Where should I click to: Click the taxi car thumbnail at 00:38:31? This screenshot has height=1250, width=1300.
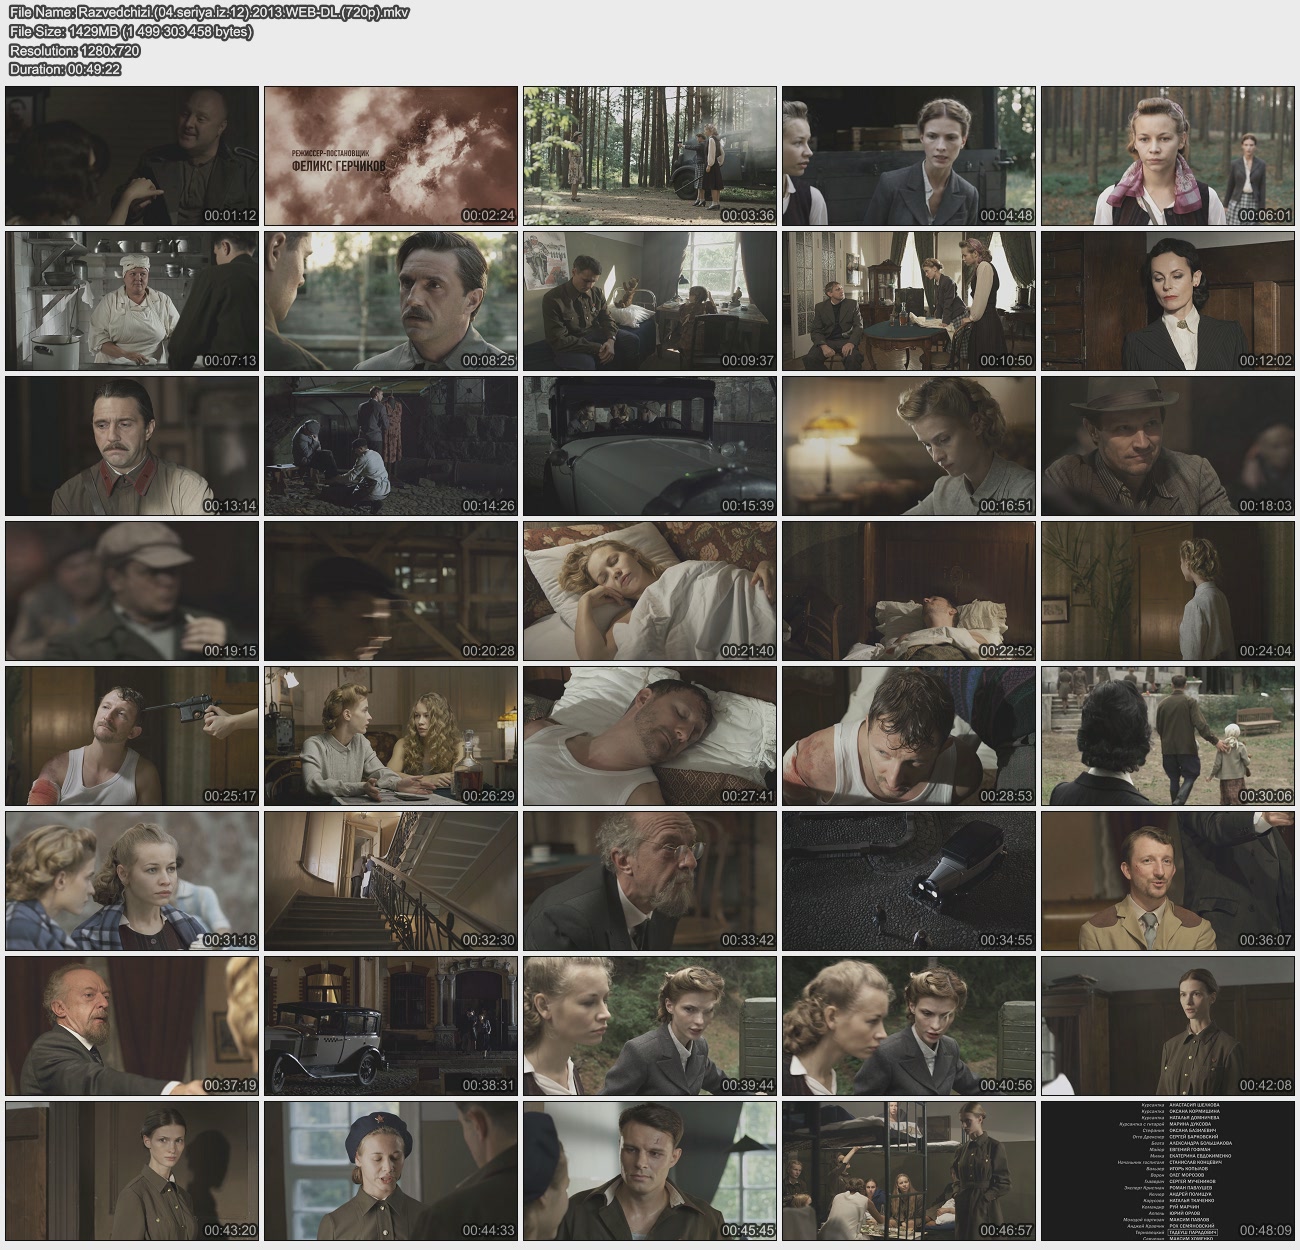391,1026
